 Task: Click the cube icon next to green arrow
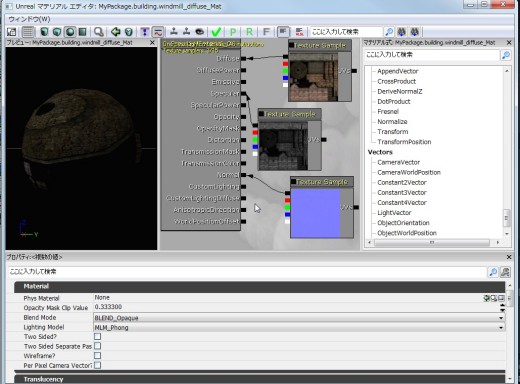pos(129,32)
